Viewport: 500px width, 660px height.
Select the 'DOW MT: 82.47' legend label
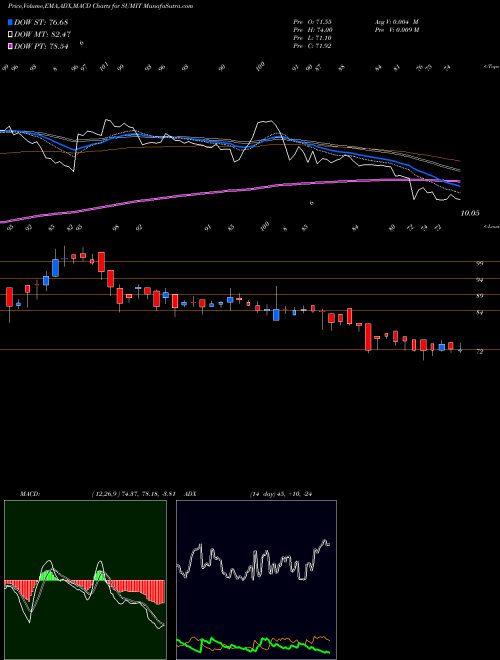pos(42,34)
